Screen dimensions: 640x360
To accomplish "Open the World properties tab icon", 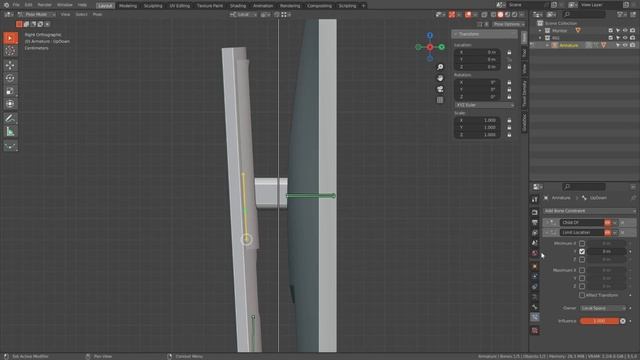I will click(535, 253).
